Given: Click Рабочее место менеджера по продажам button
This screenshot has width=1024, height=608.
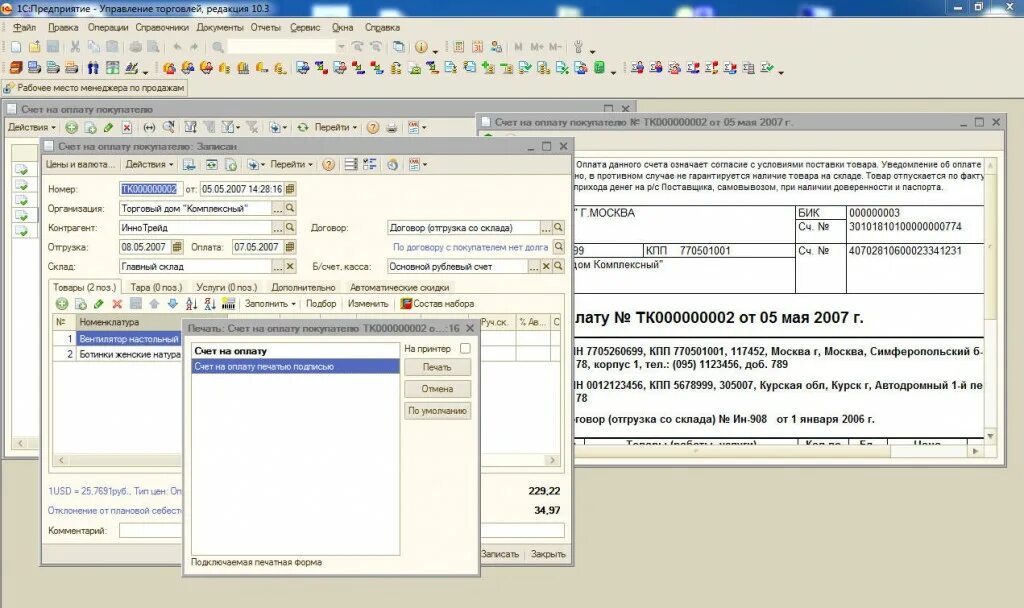Looking at the screenshot, I should pos(95,88).
